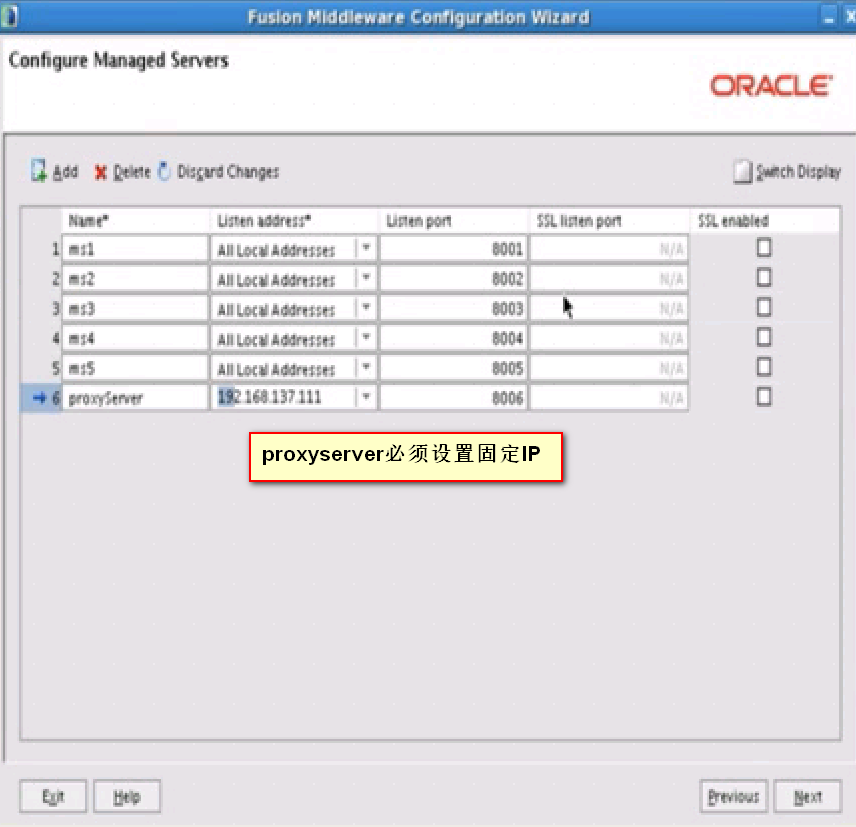Minimize the Configuration Wizard window
The width and height of the screenshot is (856, 827).
[829, 18]
